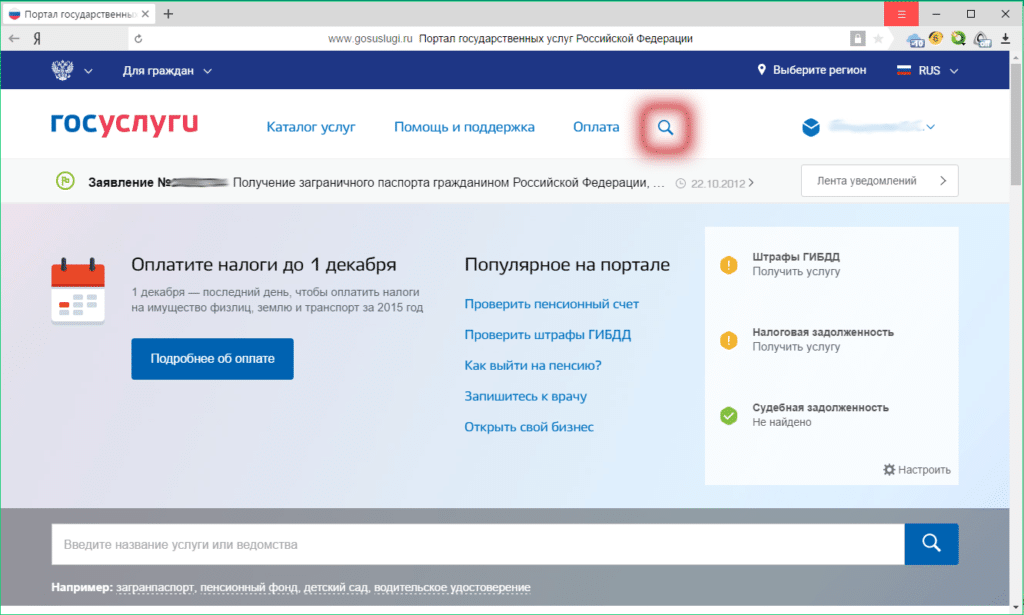Click the magnifier search icon beside Оплата
Viewport: 1024px width, 615px height.
[x=665, y=127]
